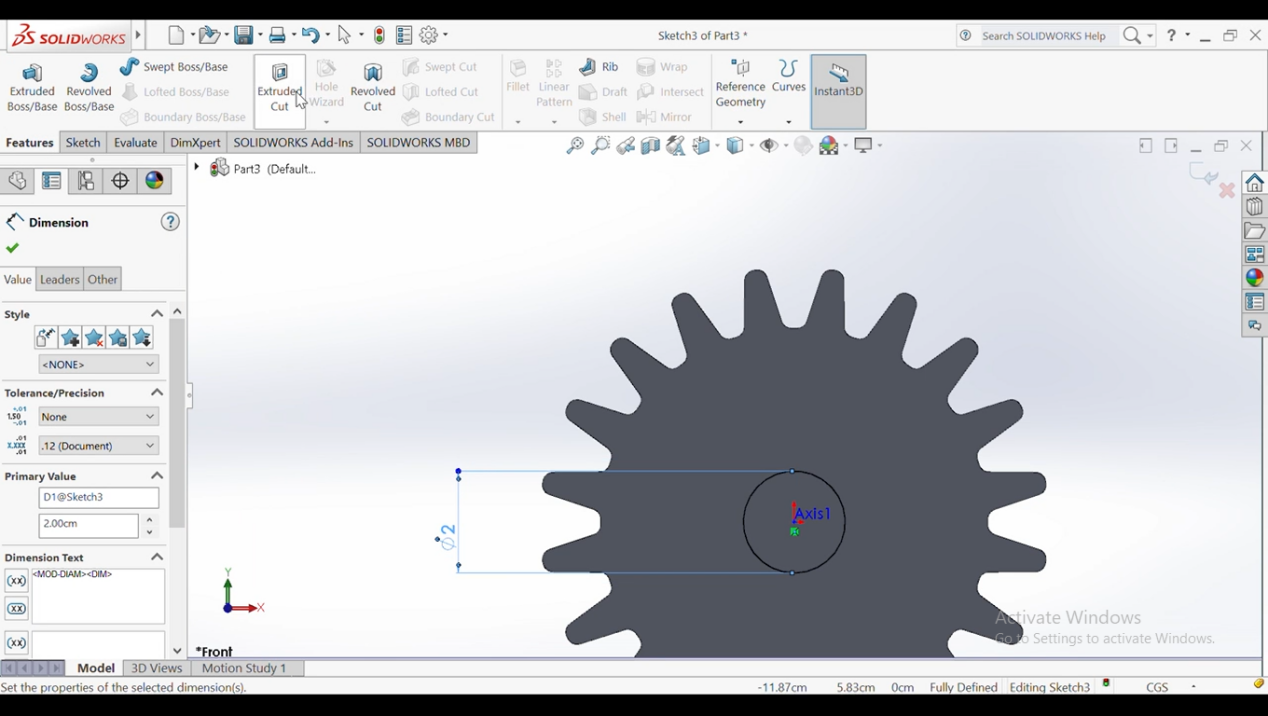Expand the SOLIDWORKS menu arrow
Screen dimensions: 1268x716
(138, 36)
